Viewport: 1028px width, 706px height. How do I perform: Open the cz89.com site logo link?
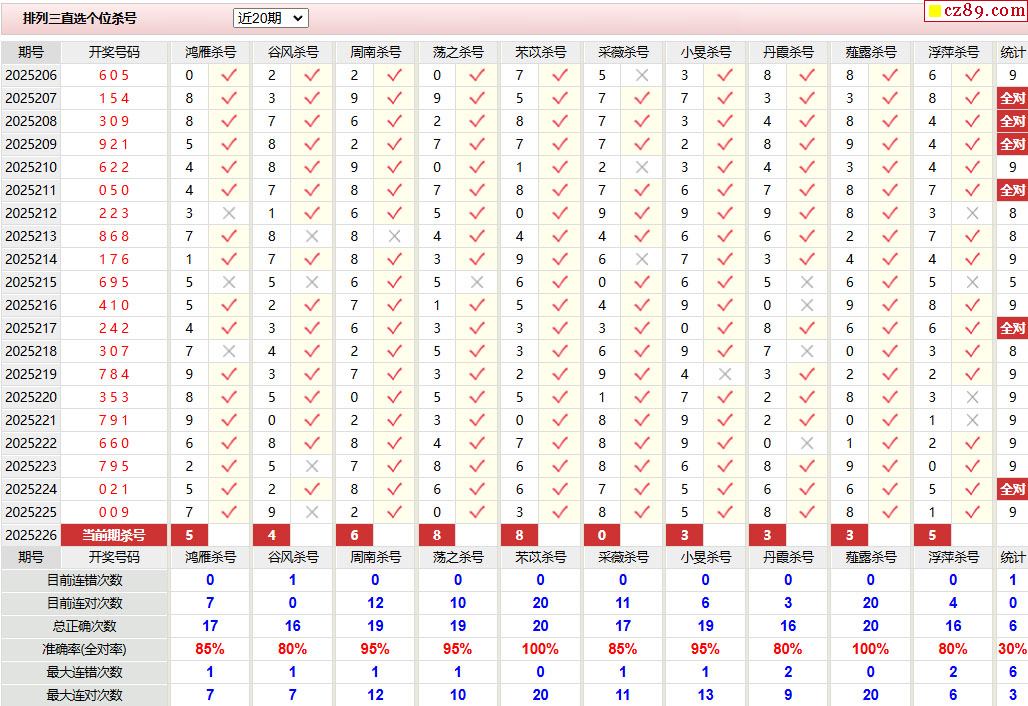click(976, 10)
